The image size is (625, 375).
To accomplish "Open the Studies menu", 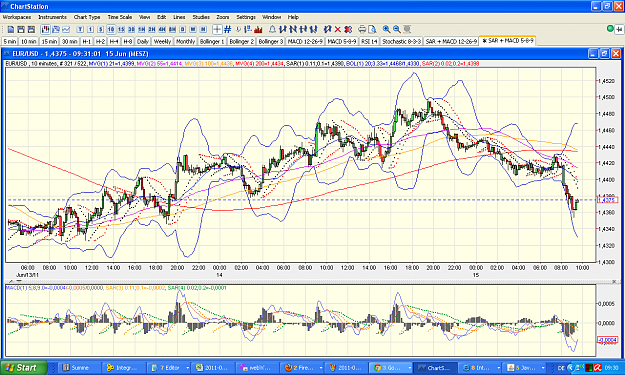I will tap(201, 17).
